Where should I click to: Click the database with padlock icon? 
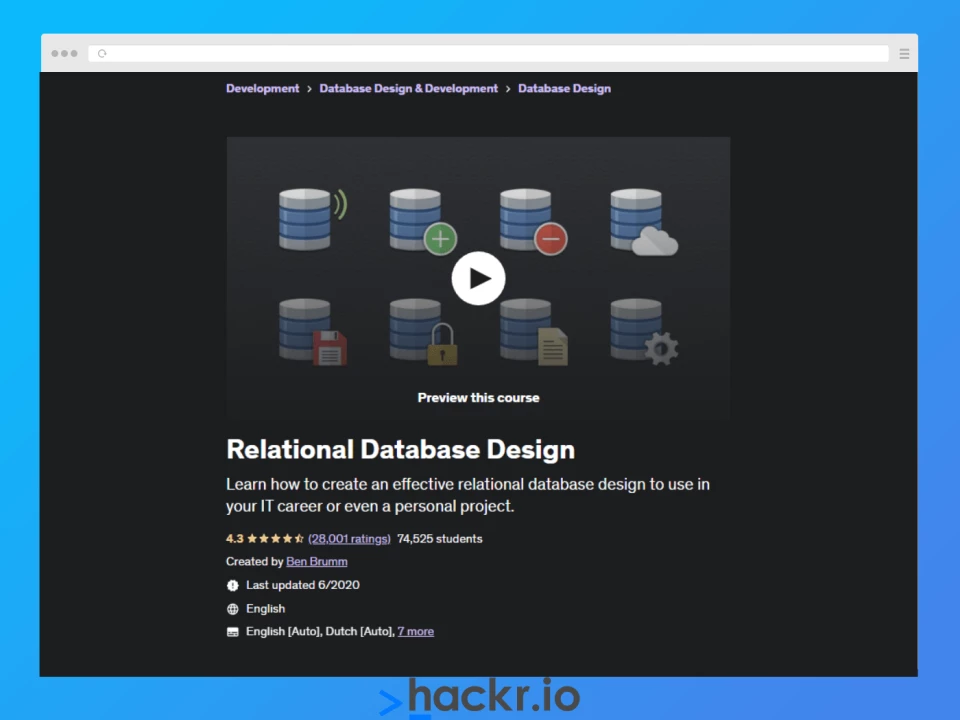423,332
